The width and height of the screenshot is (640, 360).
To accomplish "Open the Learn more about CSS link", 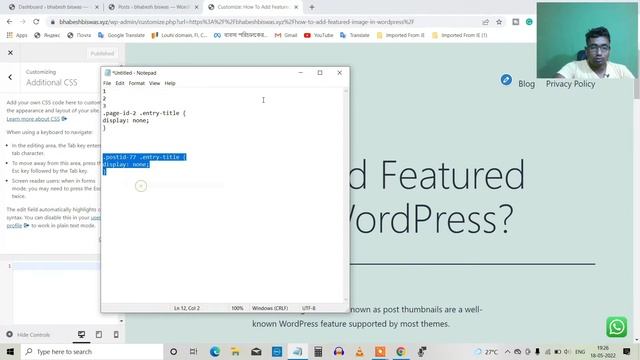I will (33, 119).
